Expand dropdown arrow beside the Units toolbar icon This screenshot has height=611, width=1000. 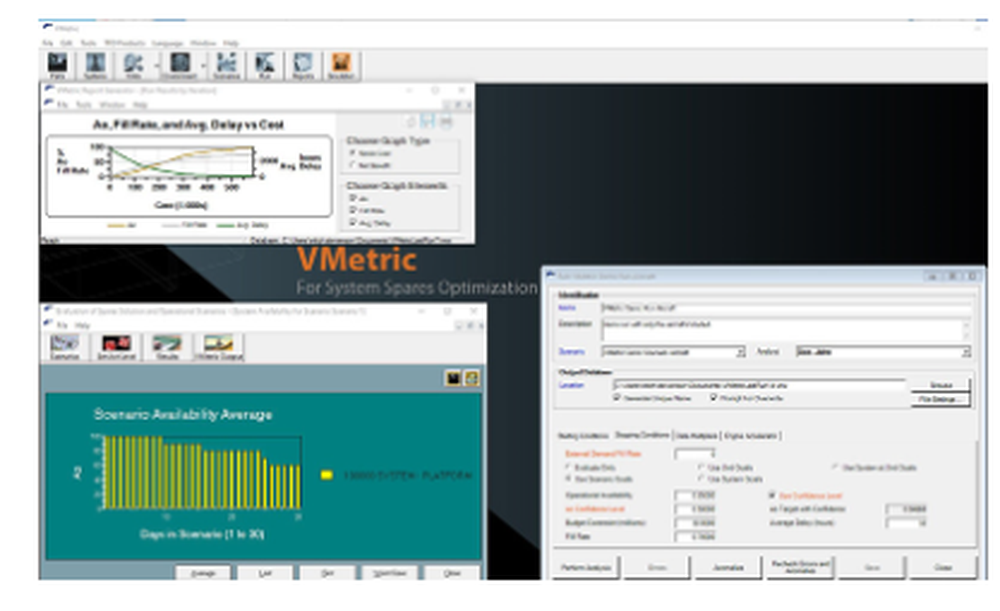(x=156, y=65)
